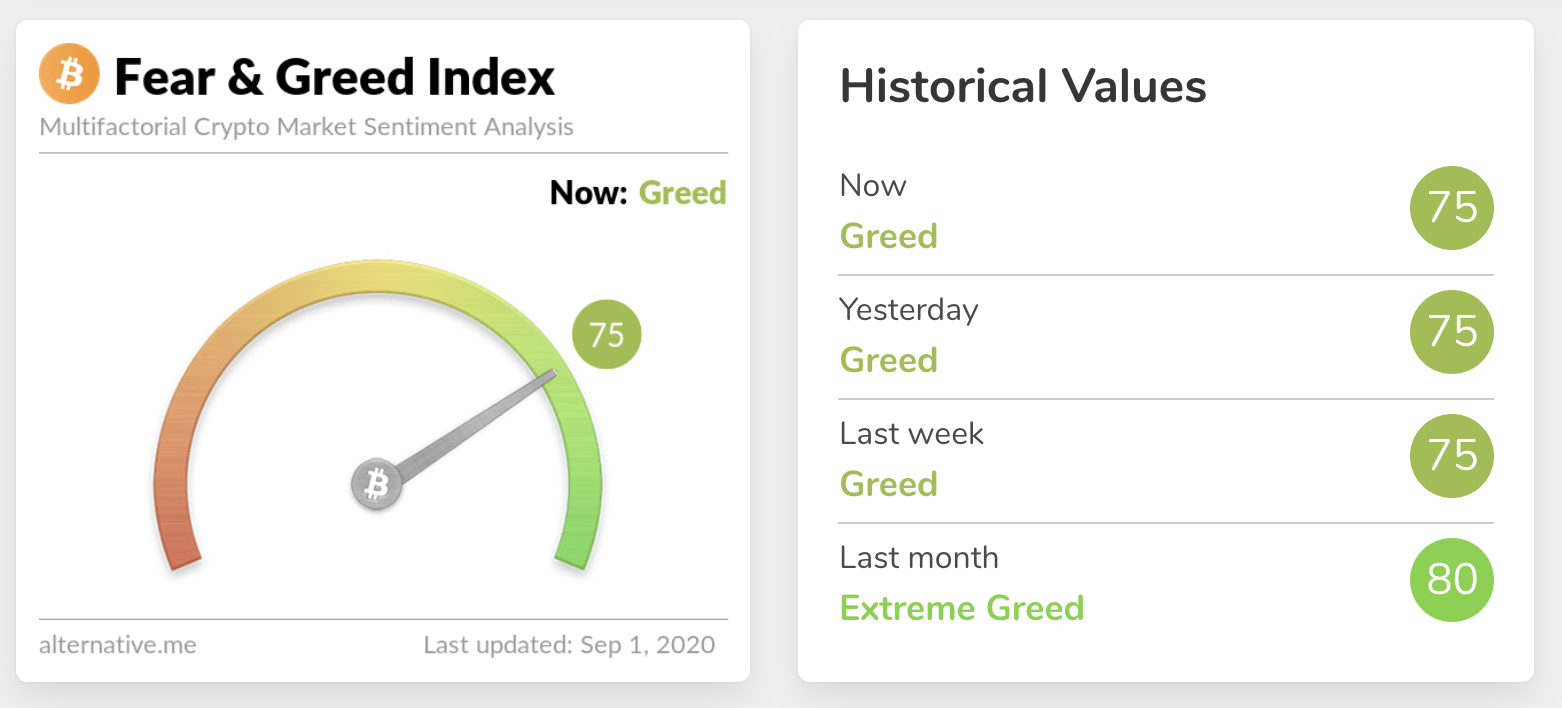Select the Last week row label
The height and width of the screenshot is (708, 1562).
912,433
